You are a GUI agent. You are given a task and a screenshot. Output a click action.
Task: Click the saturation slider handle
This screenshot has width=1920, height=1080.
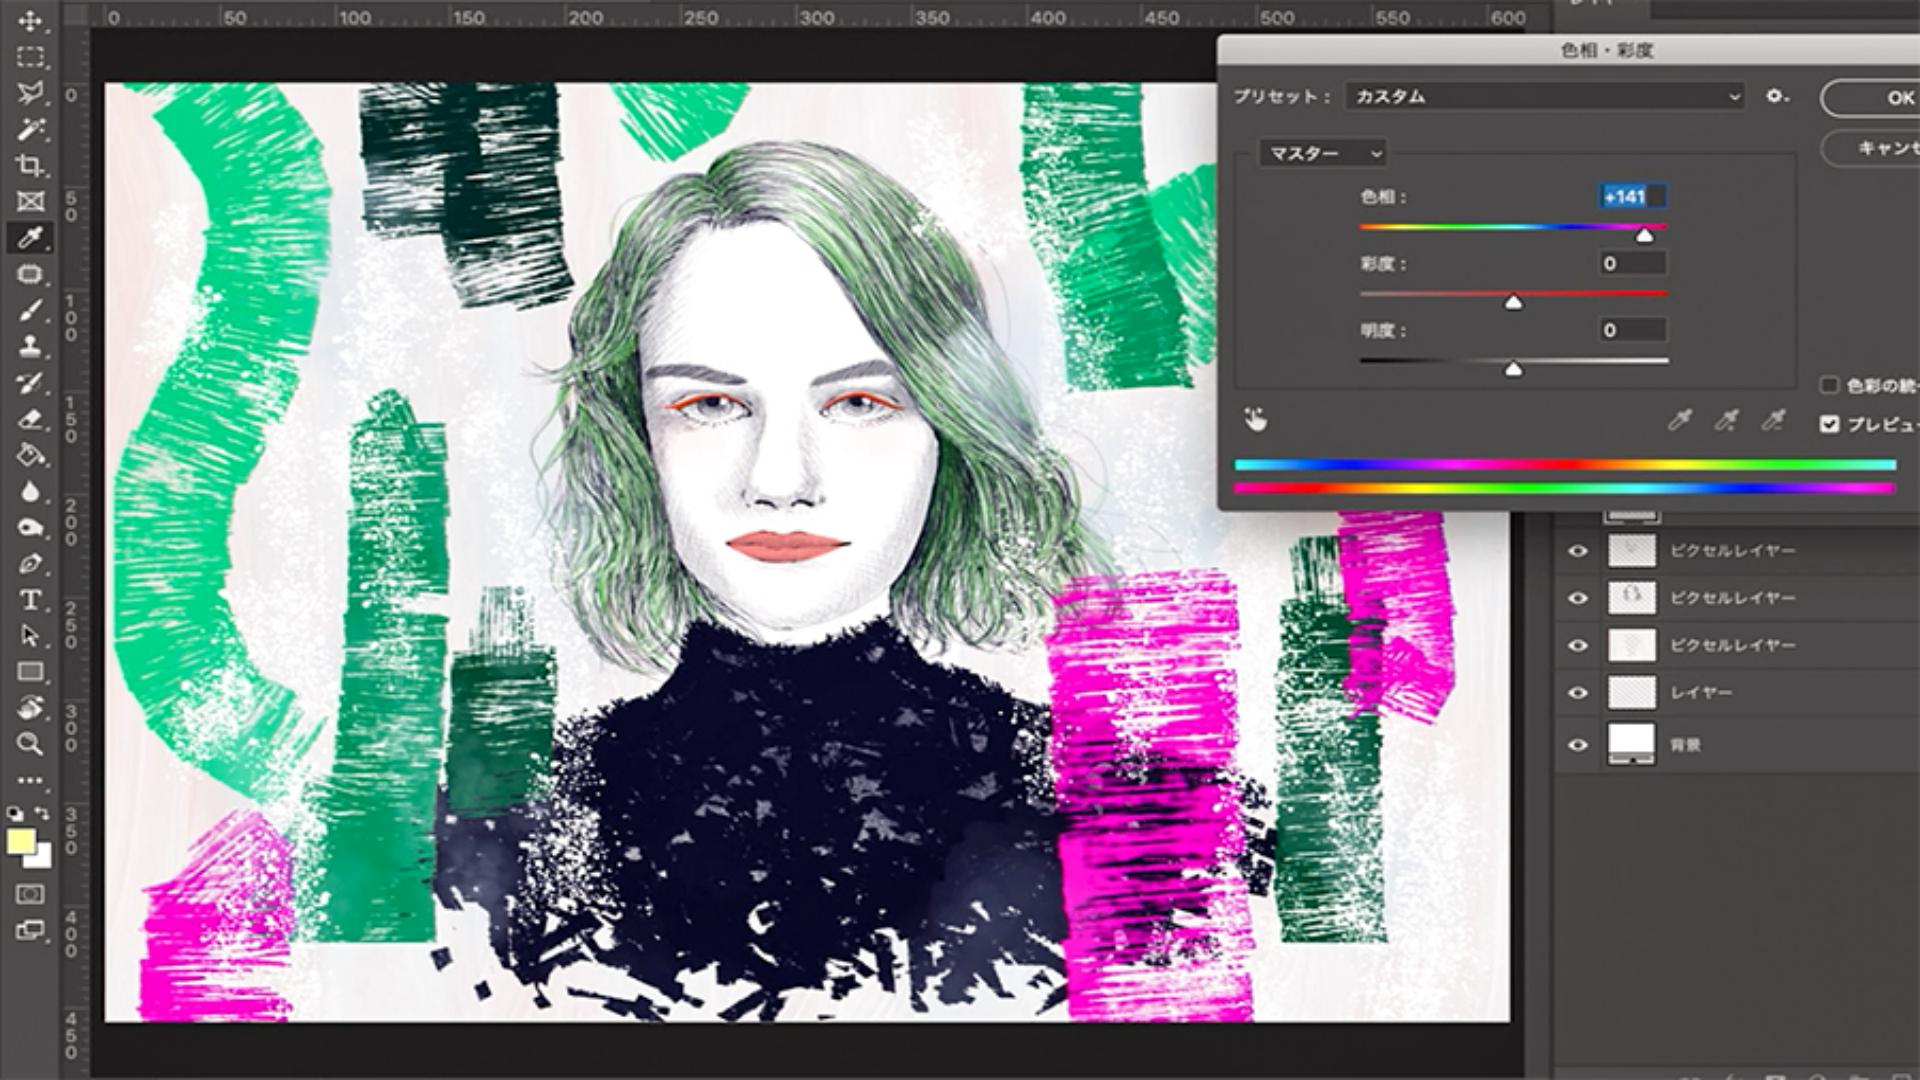pyautogui.click(x=1513, y=302)
